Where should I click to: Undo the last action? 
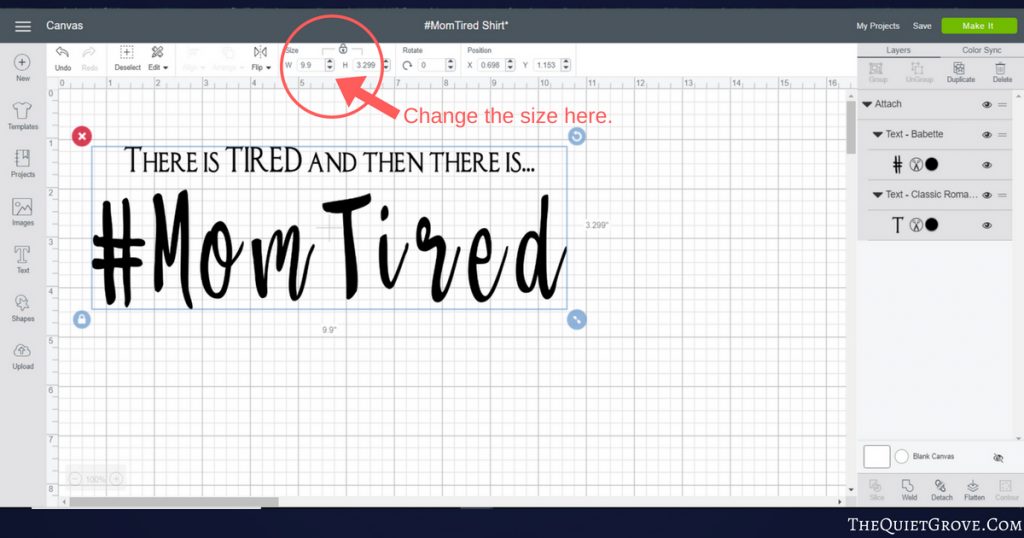point(63,58)
